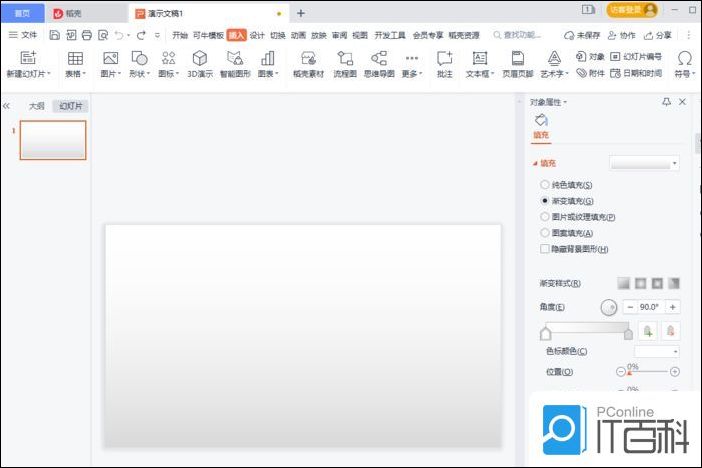Image resolution: width=702 pixels, height=468 pixels.
Task: Add a Comment with the 批注 icon
Action: tap(445, 58)
